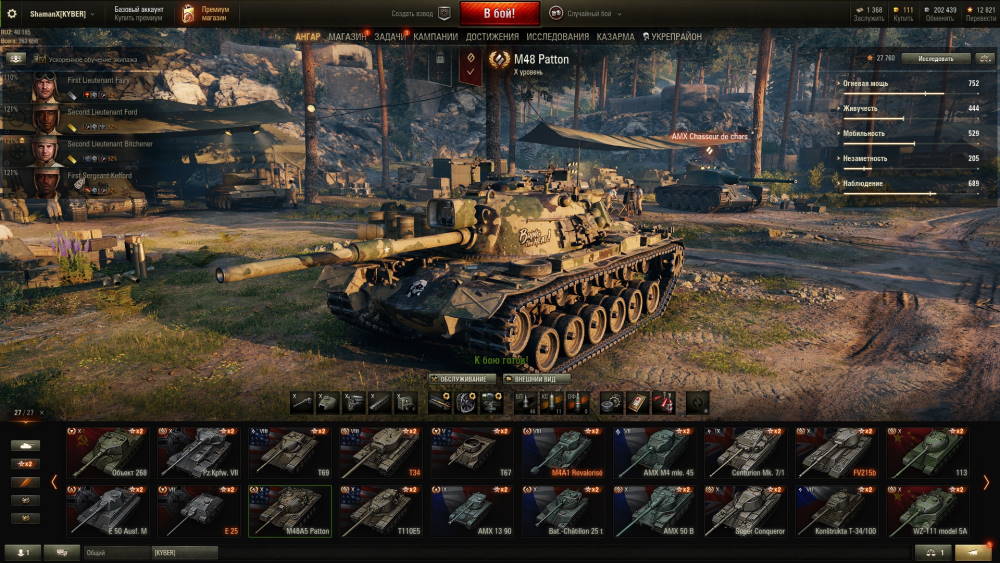The image size is (1000, 563).
Task: Click the platoon creation shield icon
Action: [x=445, y=13]
